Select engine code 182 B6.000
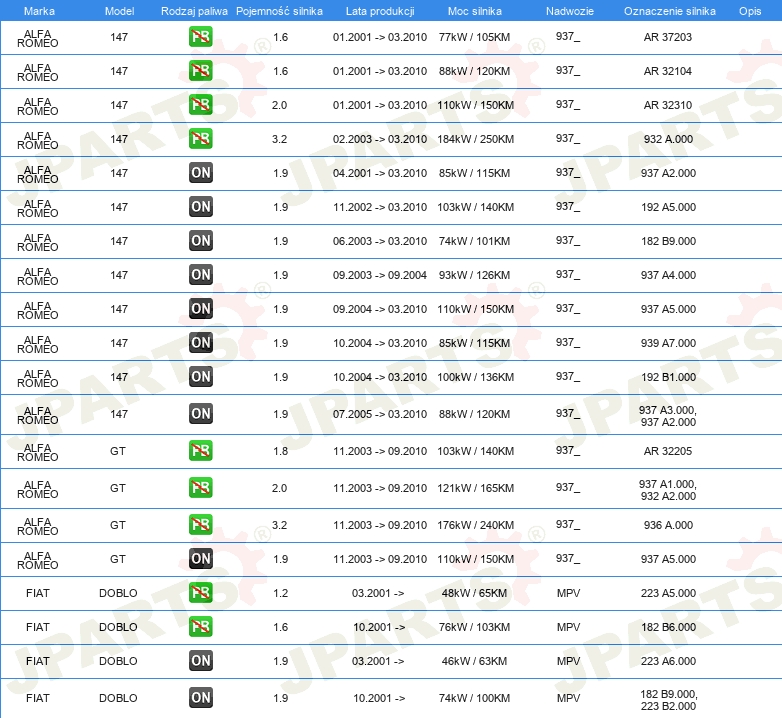Viewport: 782px width, 718px height. [x=668, y=627]
